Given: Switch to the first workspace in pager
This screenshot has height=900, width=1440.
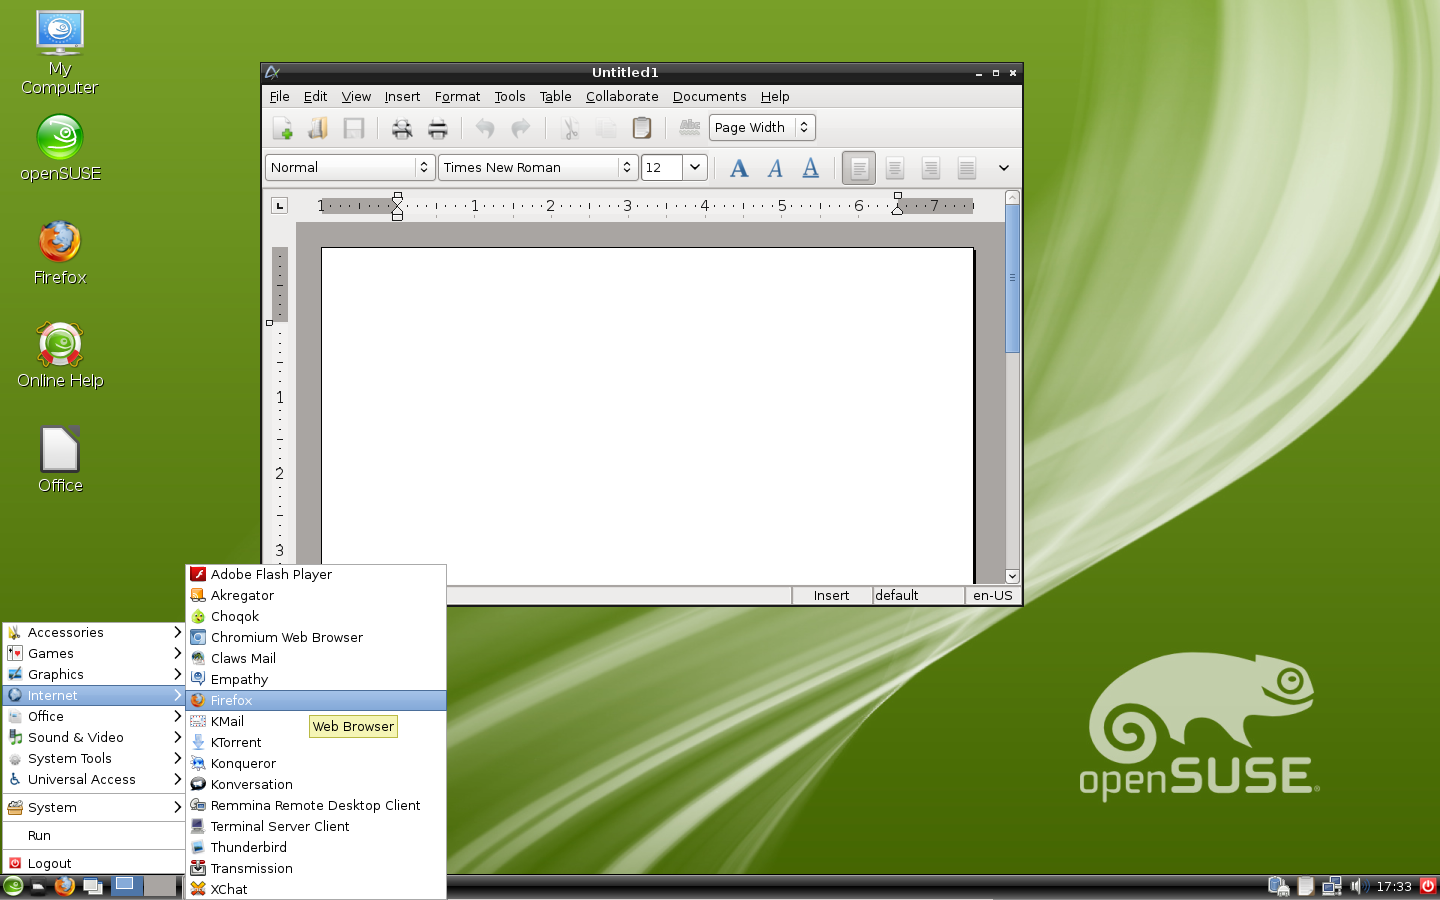Looking at the screenshot, I should pyautogui.click(x=126, y=886).
